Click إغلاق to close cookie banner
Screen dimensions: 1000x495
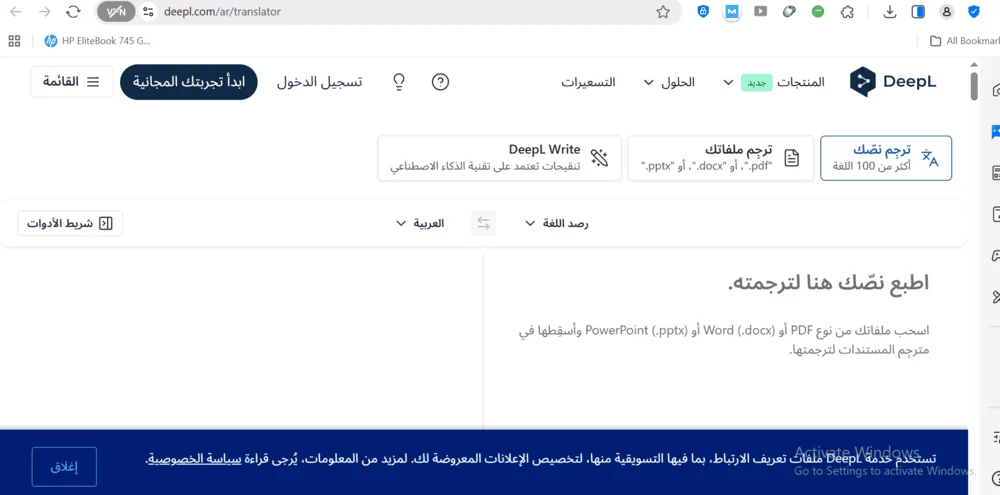pos(64,467)
